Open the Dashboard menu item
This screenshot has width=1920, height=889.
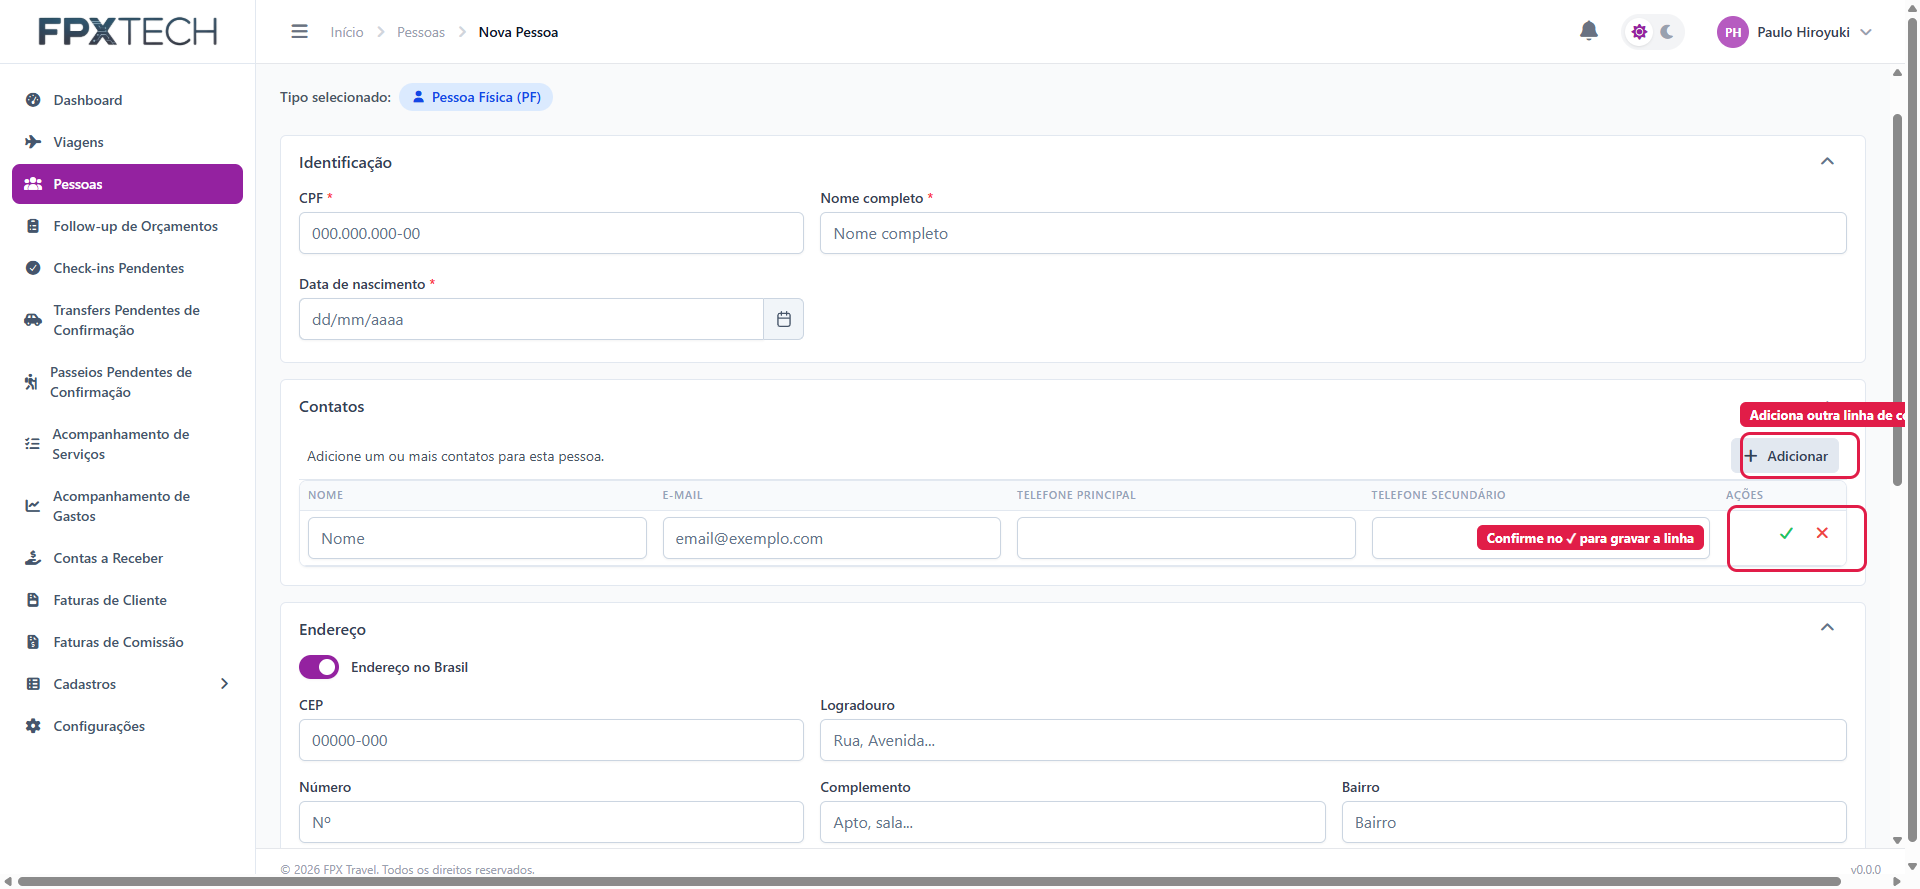coord(127,100)
